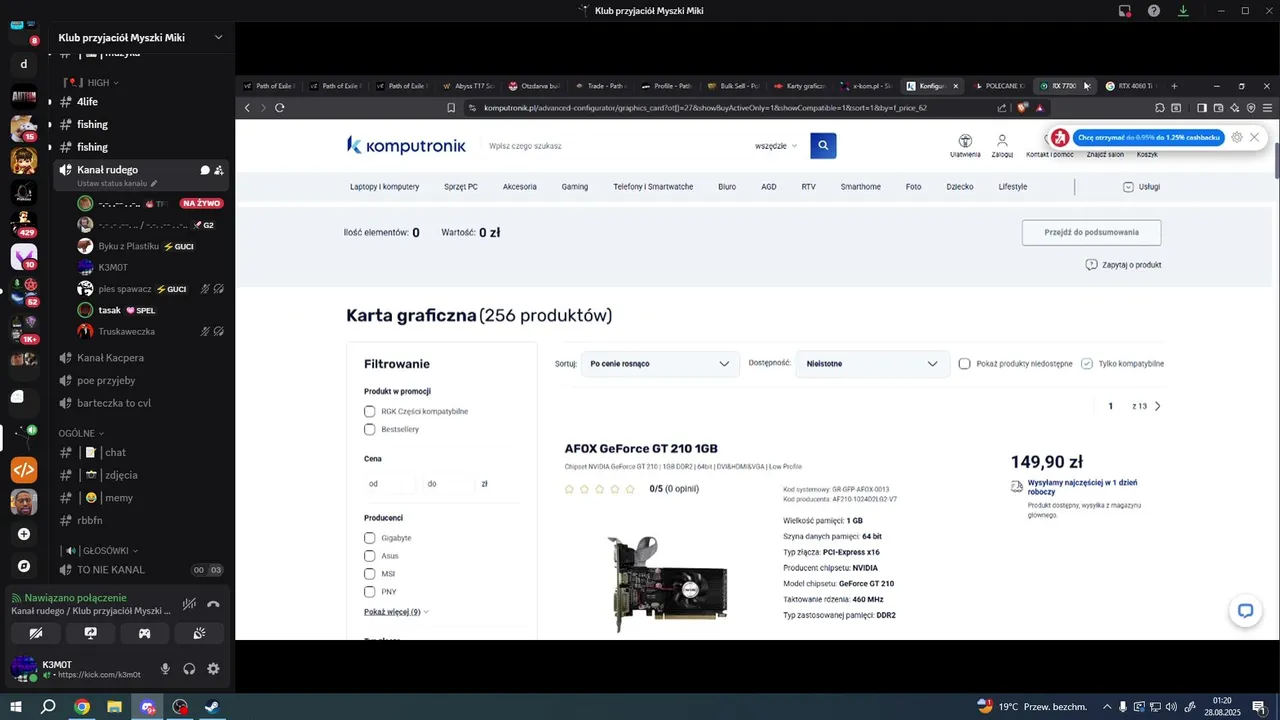Deafen with the Discord headphones icon

[189, 669]
